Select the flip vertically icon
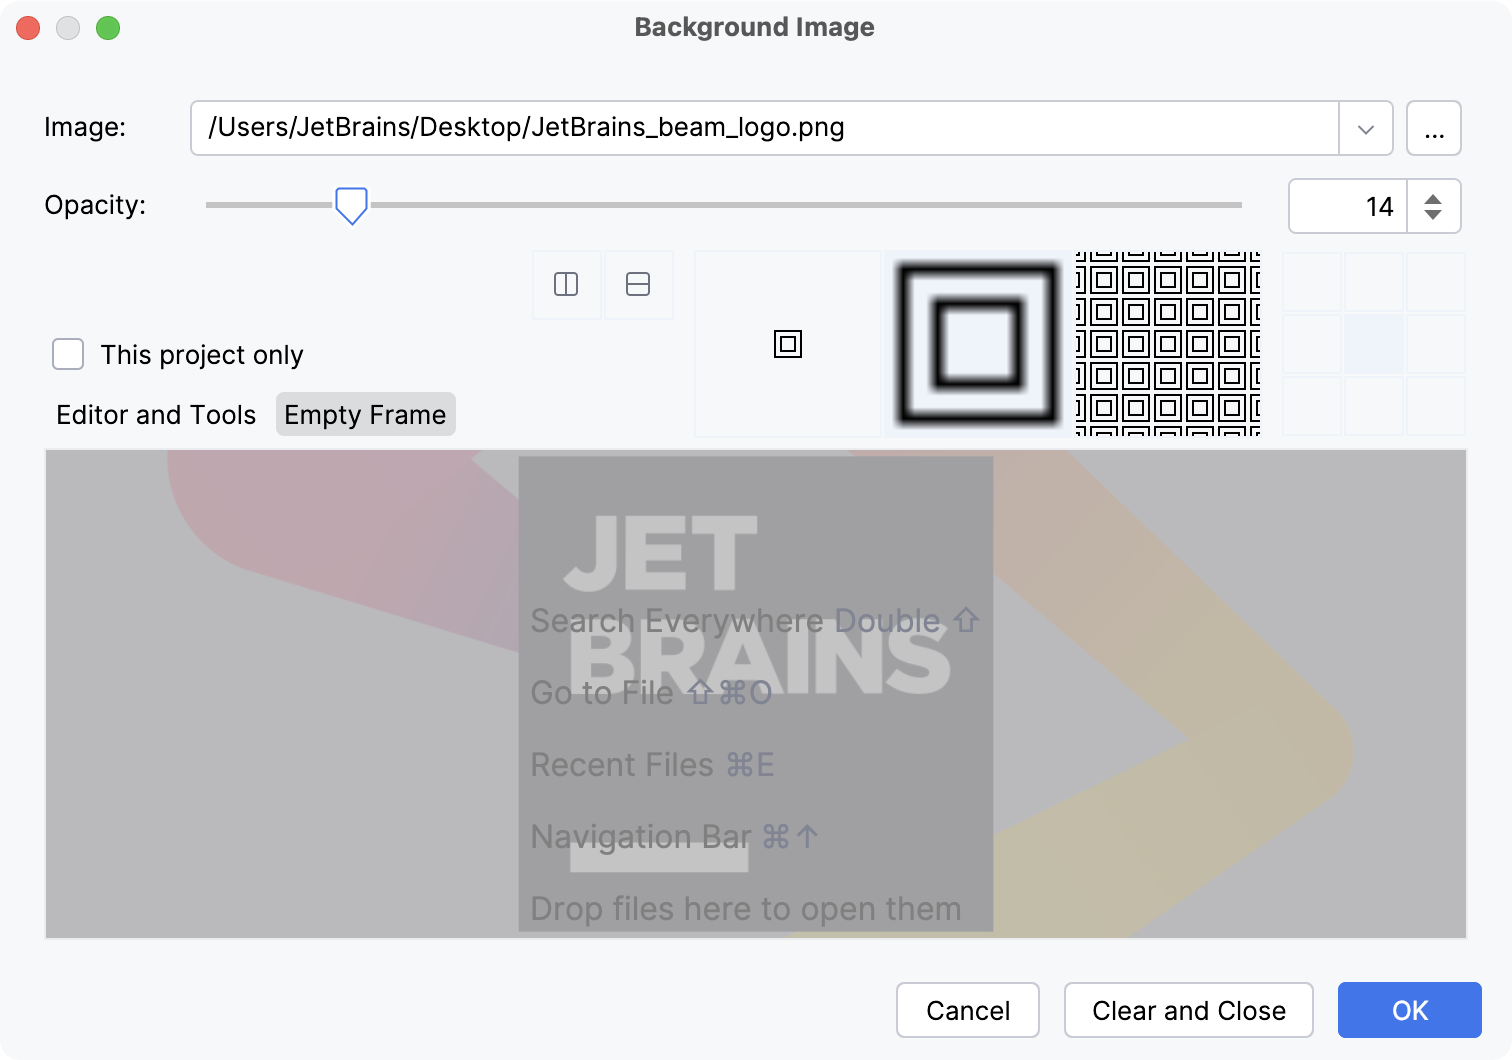The image size is (1512, 1060). pos(638,285)
